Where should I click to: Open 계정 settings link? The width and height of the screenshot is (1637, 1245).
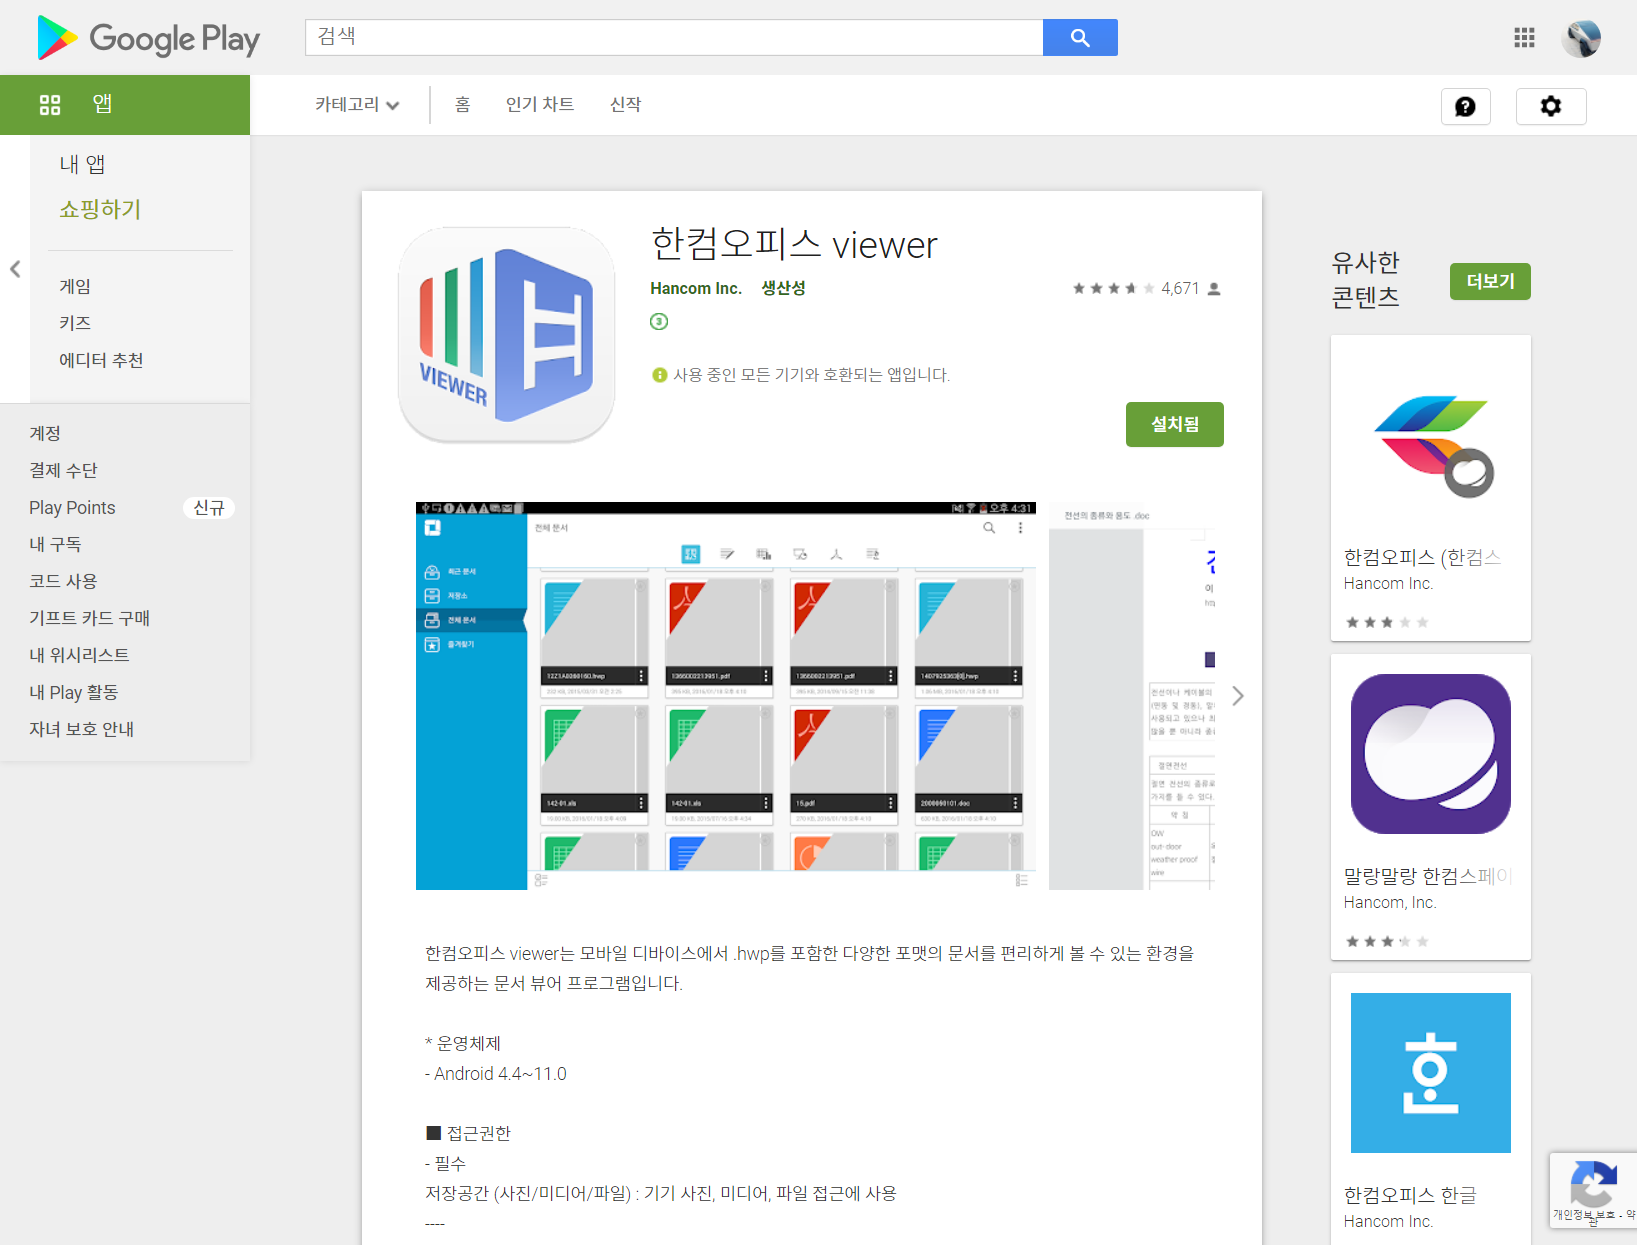pos(45,433)
